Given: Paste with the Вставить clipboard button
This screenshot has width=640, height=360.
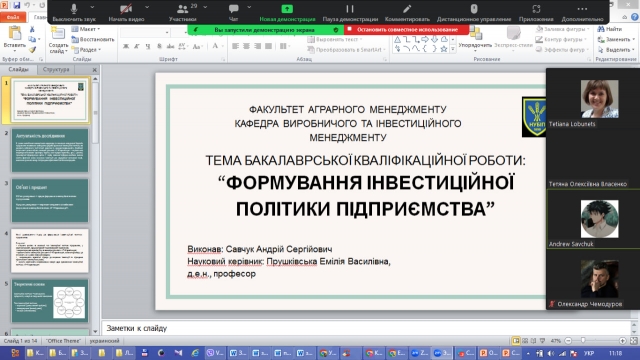Looking at the screenshot, I should pos(15,38).
